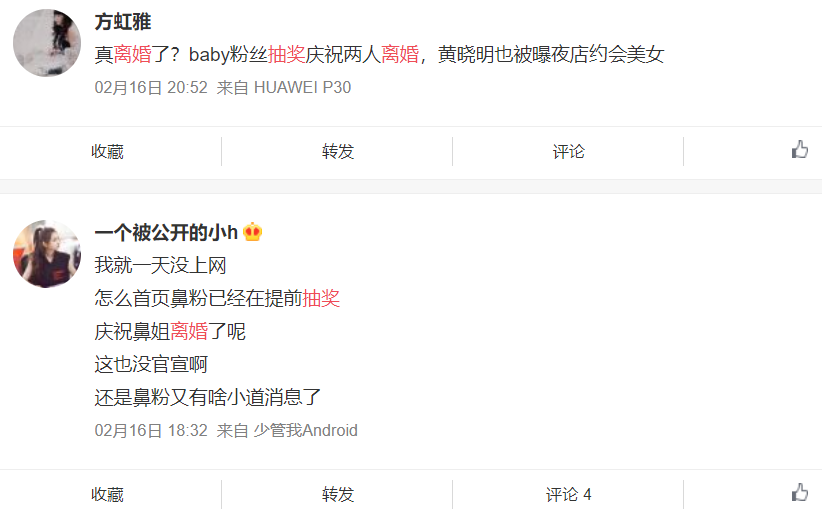Image resolution: width=822 pixels, height=511 pixels.
Task: Like the post by 一个被公开的小h
Action: point(799,493)
